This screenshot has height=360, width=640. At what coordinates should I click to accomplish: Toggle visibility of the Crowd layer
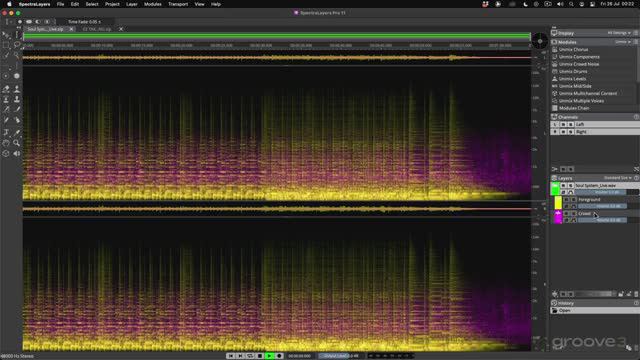[566, 213]
